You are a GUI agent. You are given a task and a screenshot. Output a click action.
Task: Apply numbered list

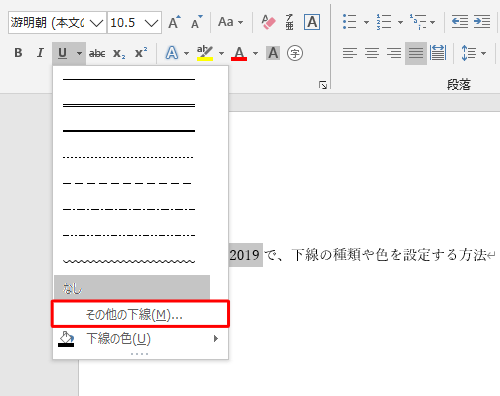click(384, 22)
